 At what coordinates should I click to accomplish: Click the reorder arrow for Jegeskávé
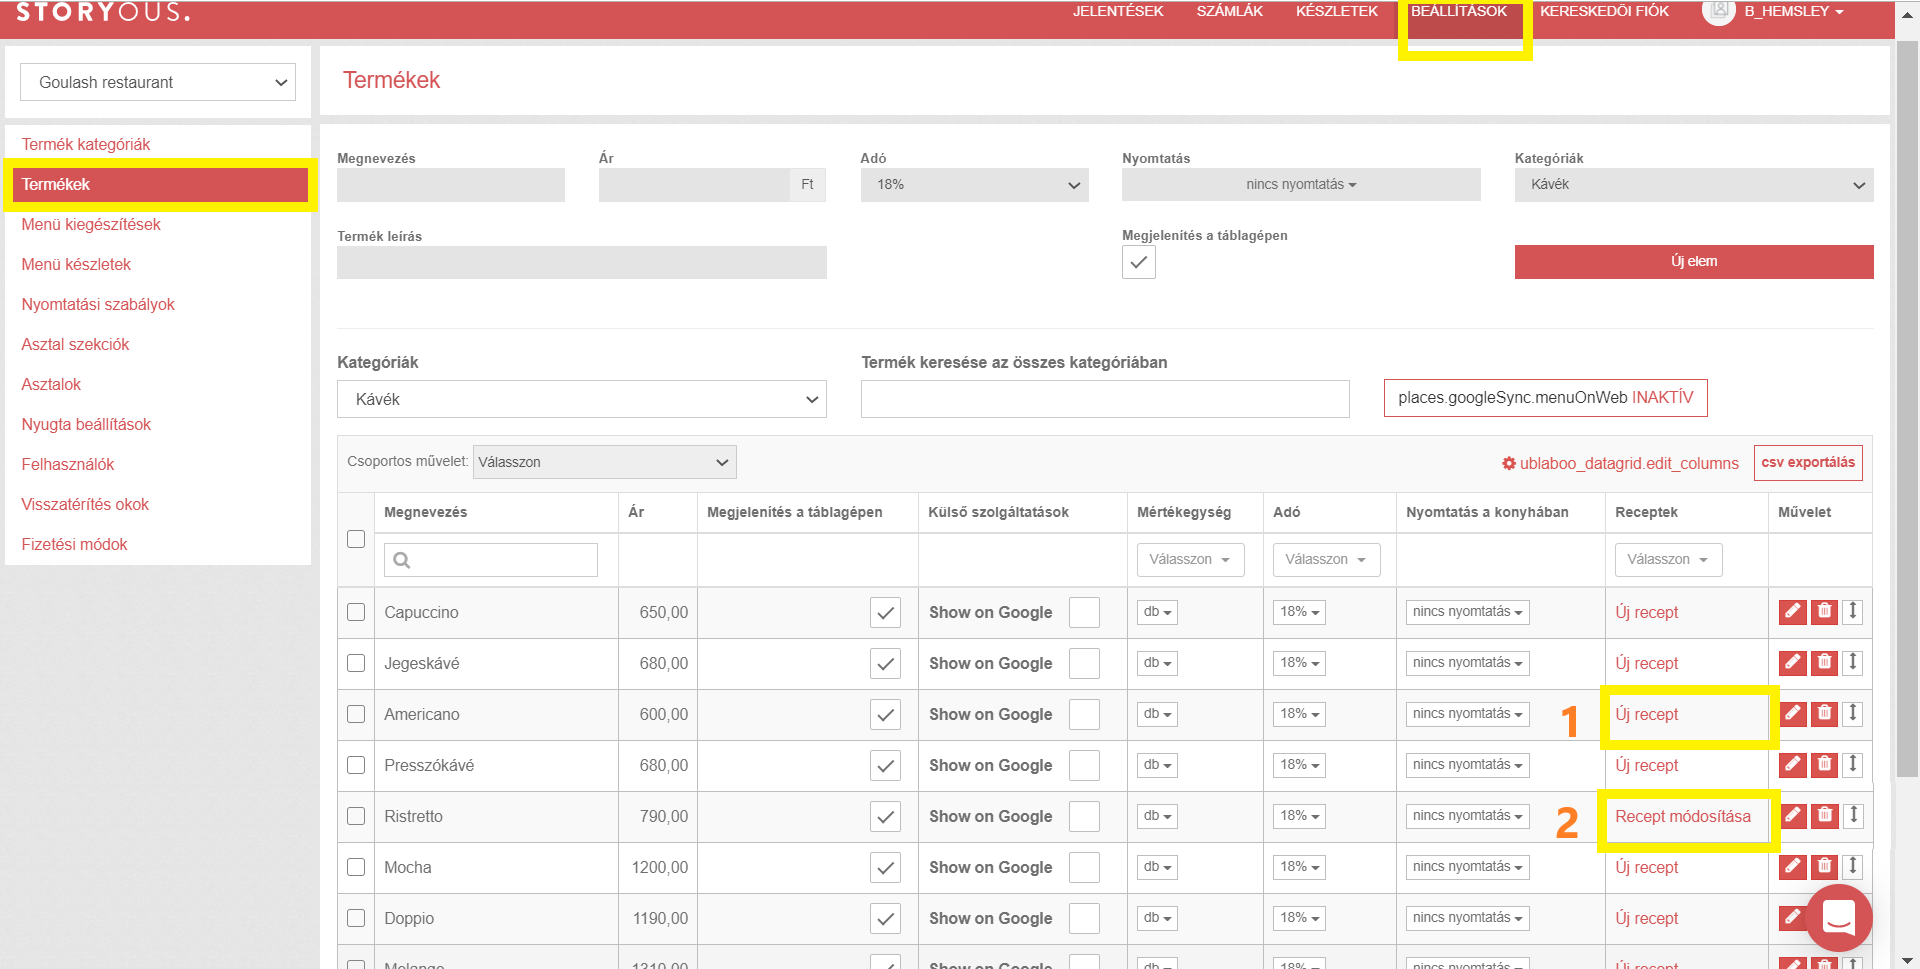[x=1853, y=662]
